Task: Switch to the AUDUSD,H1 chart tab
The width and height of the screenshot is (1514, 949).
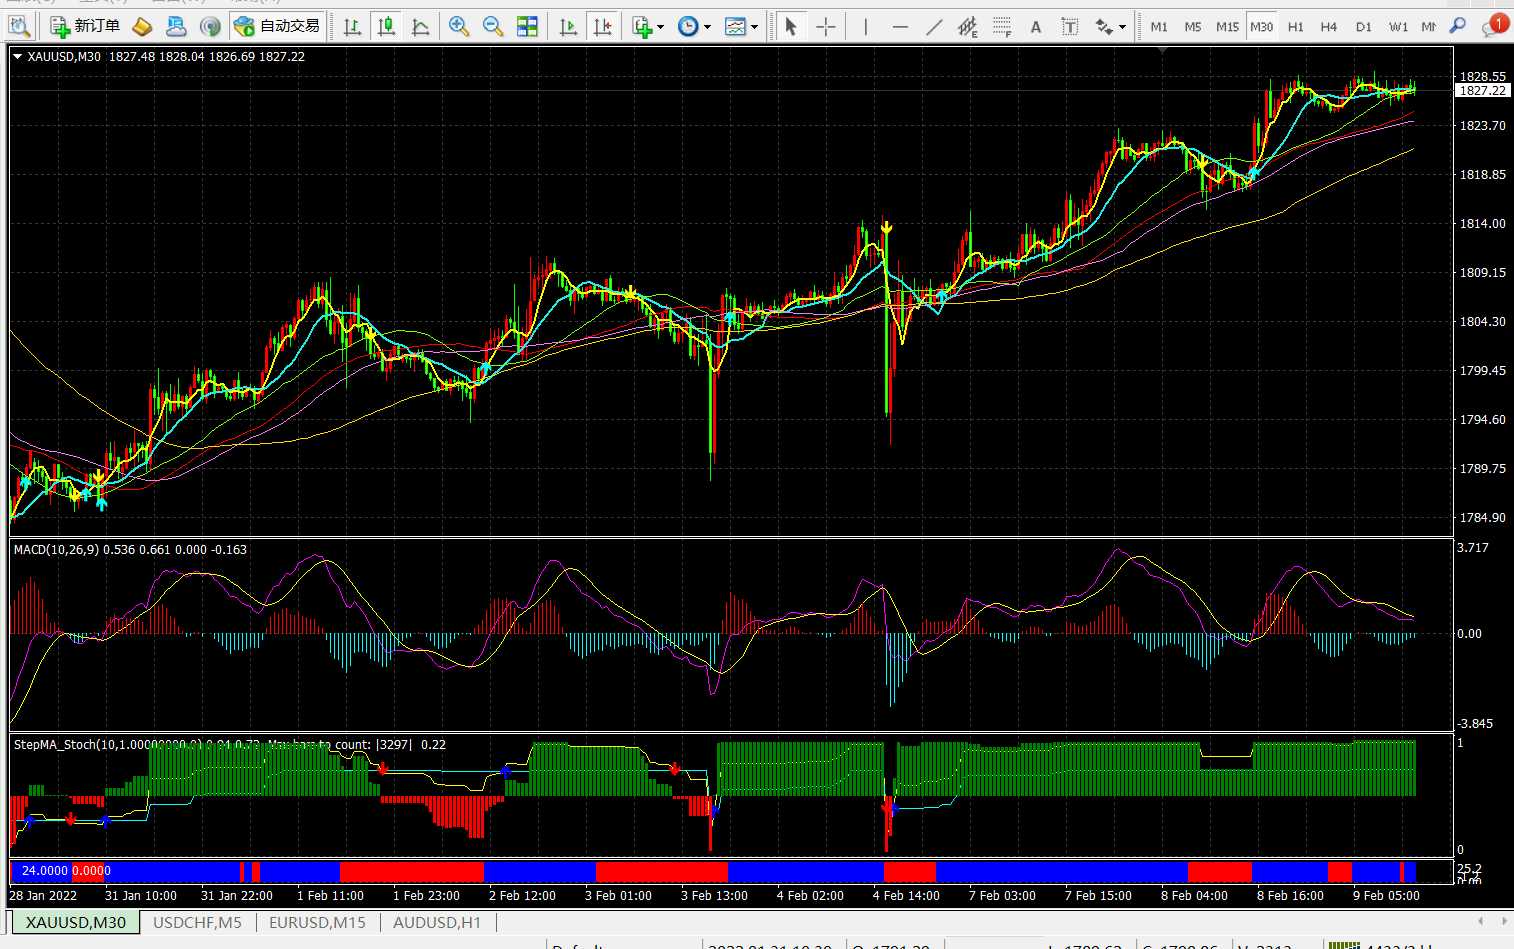Action: (x=436, y=922)
